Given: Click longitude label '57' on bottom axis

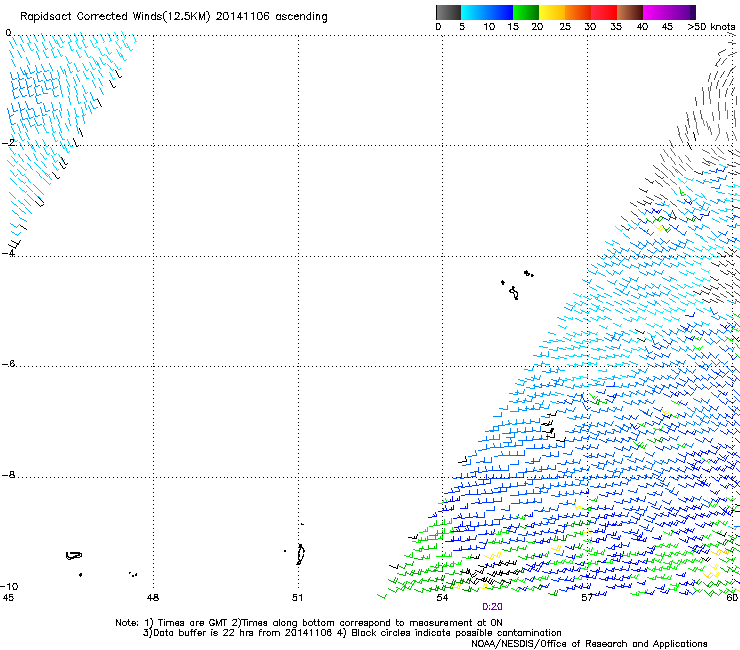Looking at the screenshot, I should (x=587, y=598).
